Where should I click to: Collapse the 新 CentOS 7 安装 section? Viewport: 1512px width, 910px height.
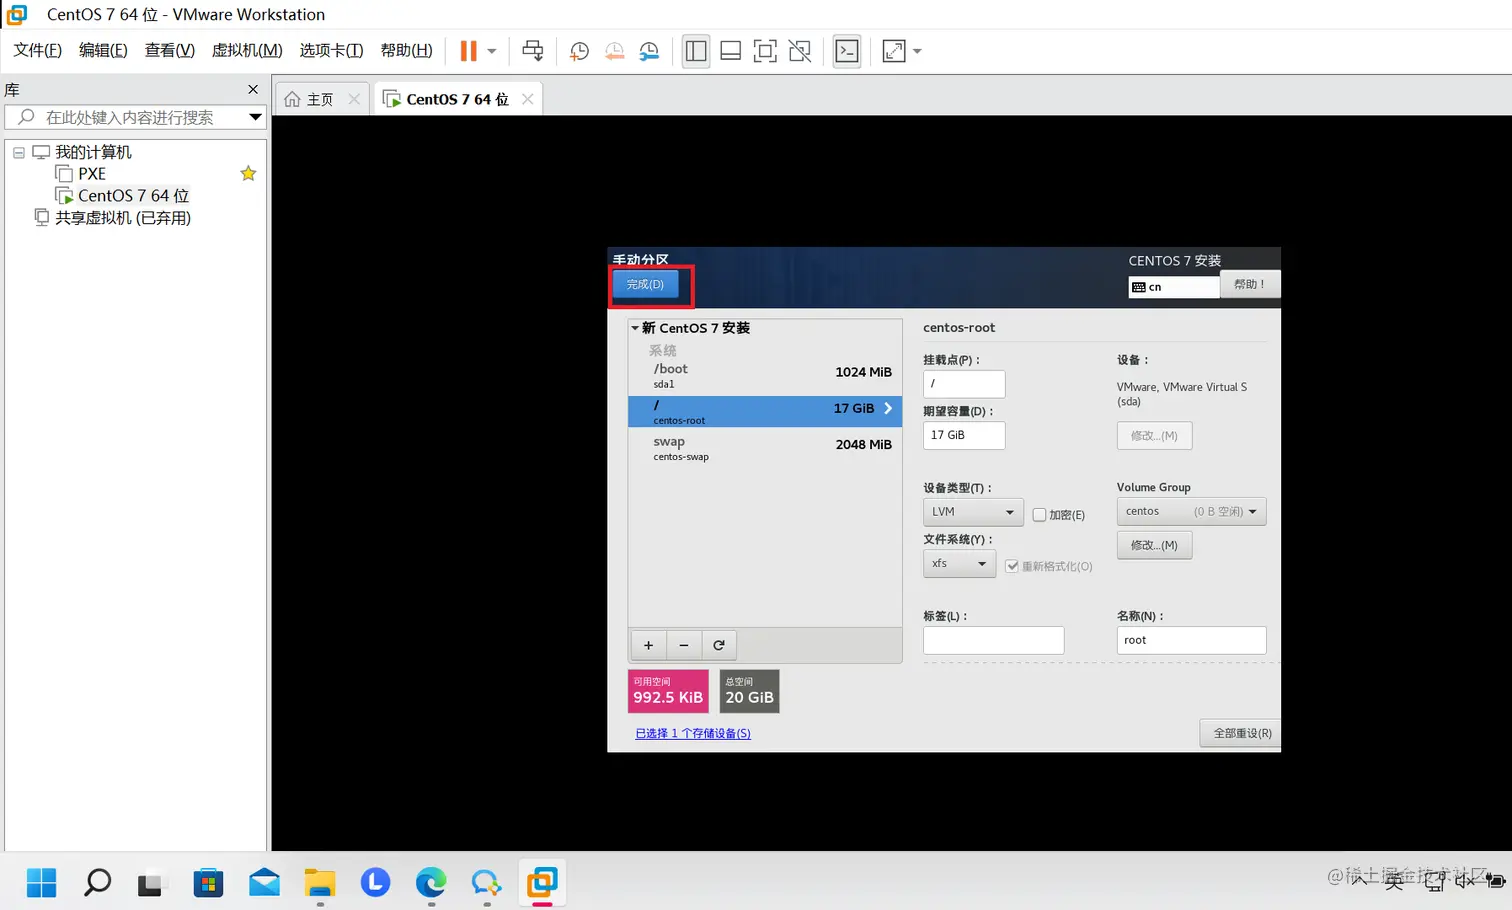tap(634, 328)
